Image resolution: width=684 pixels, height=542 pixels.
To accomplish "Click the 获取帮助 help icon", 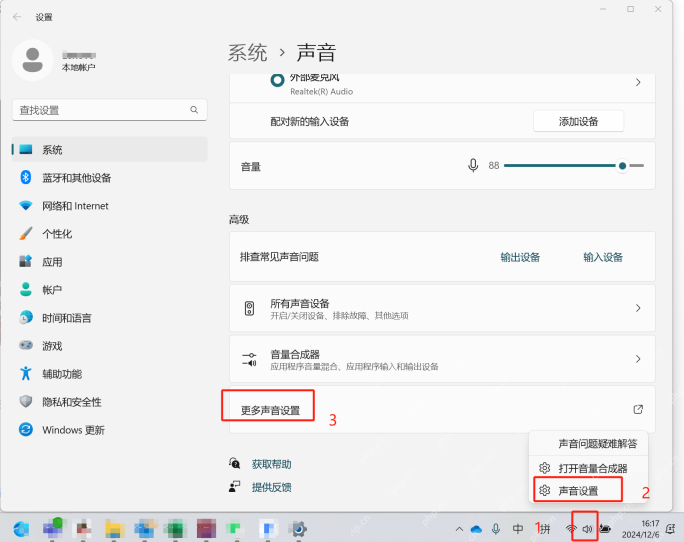I will 235,463.
